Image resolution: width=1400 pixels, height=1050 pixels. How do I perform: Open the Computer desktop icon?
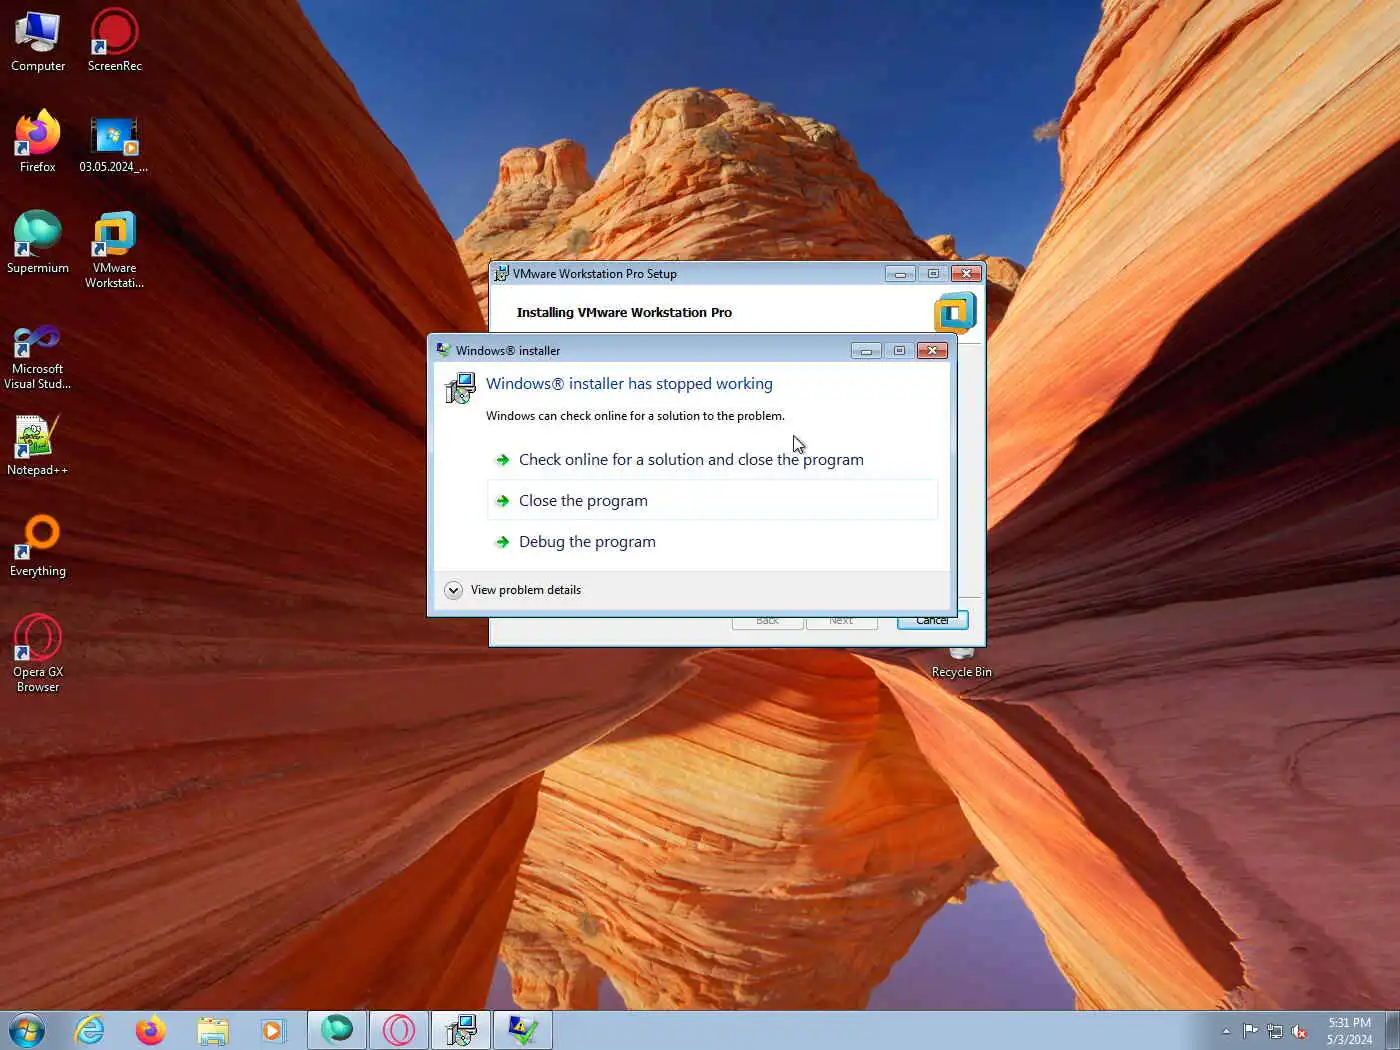click(38, 41)
